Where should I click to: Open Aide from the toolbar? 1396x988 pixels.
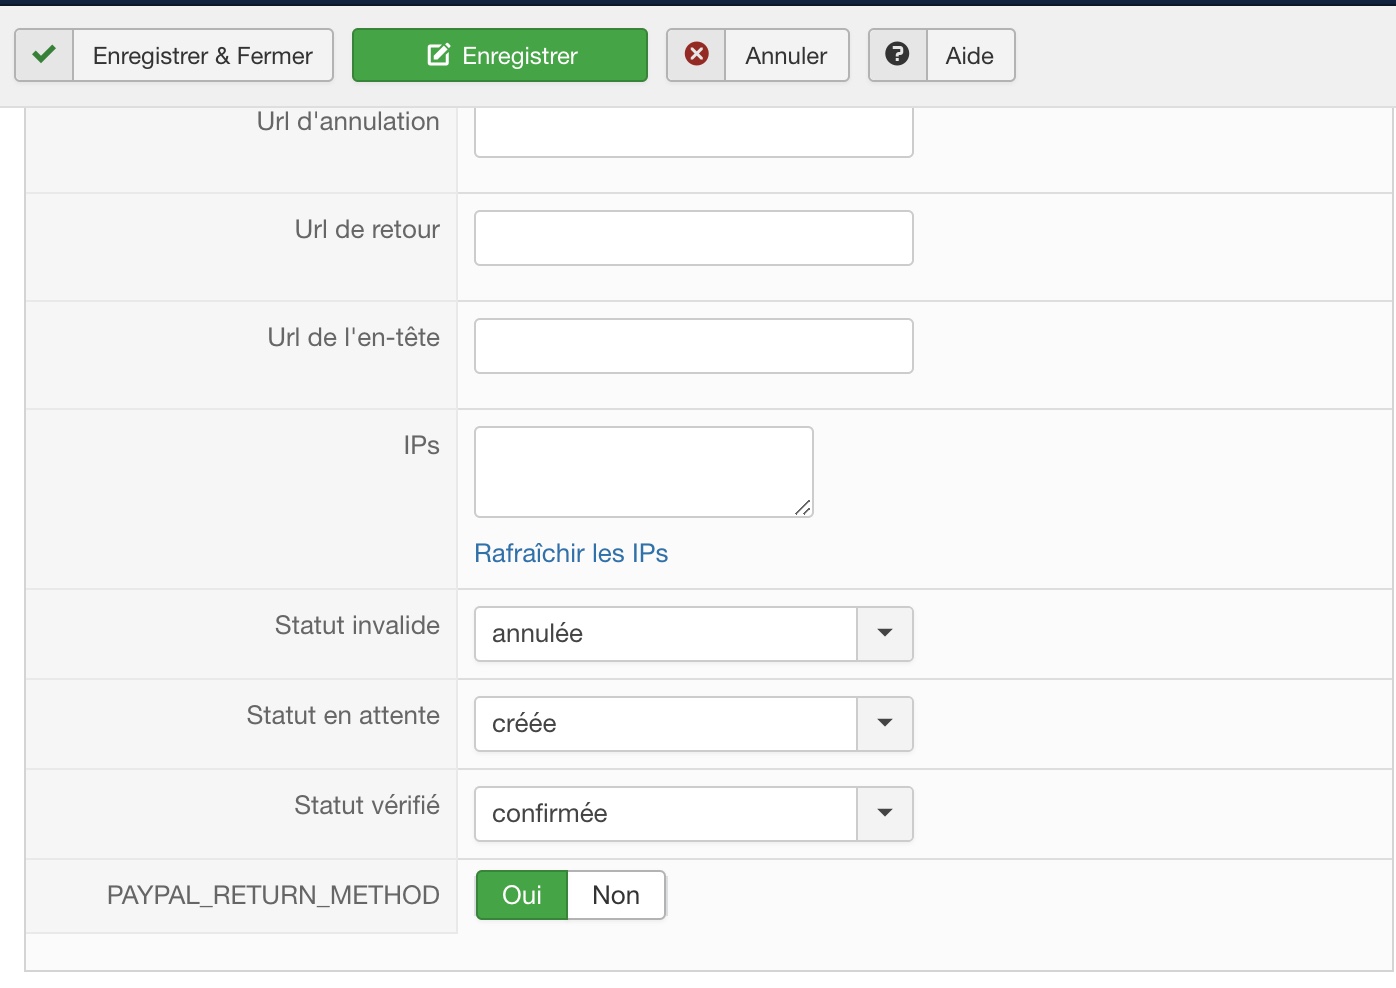(x=969, y=55)
